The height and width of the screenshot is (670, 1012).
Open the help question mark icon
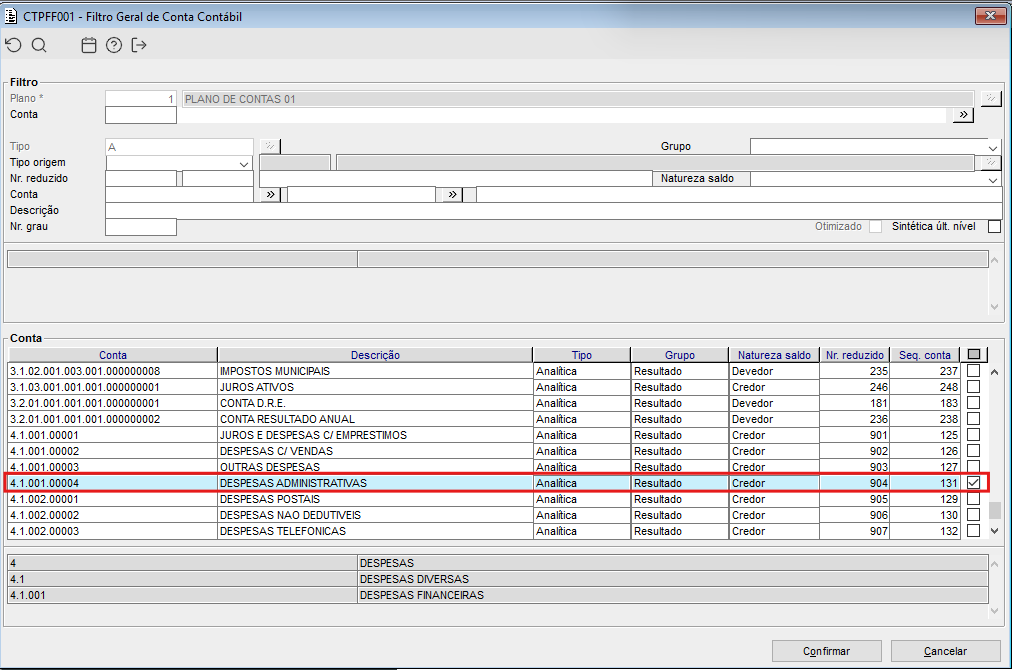coord(114,45)
